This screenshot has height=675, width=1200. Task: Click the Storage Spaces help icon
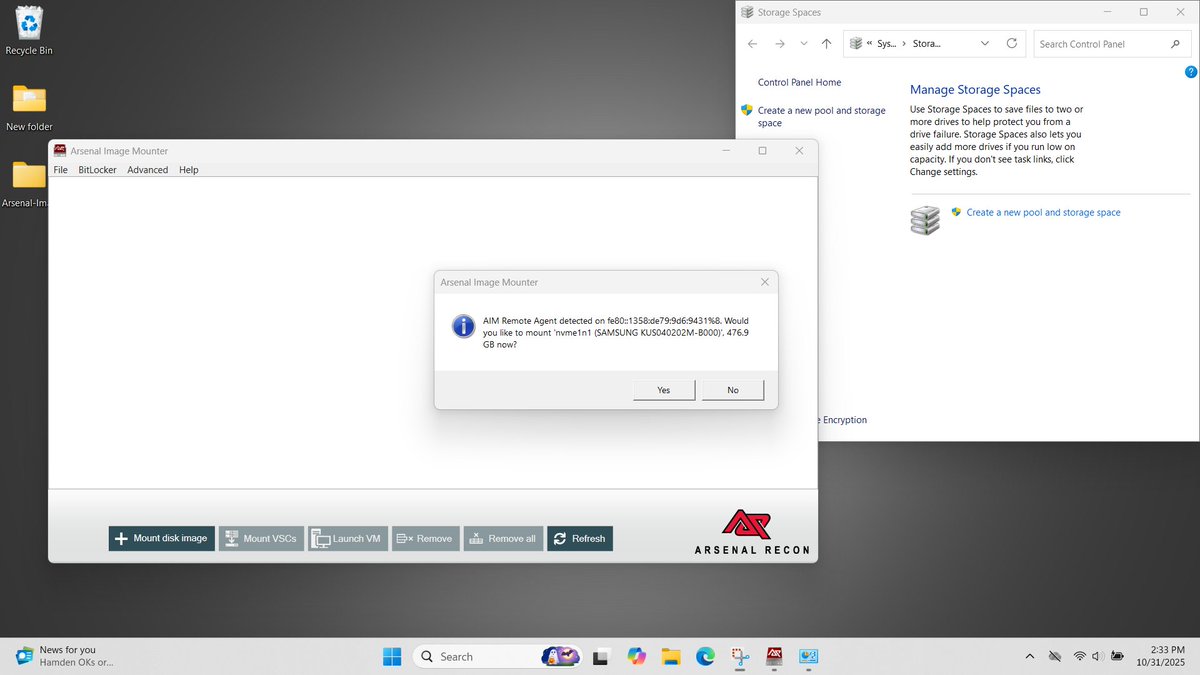(1190, 72)
